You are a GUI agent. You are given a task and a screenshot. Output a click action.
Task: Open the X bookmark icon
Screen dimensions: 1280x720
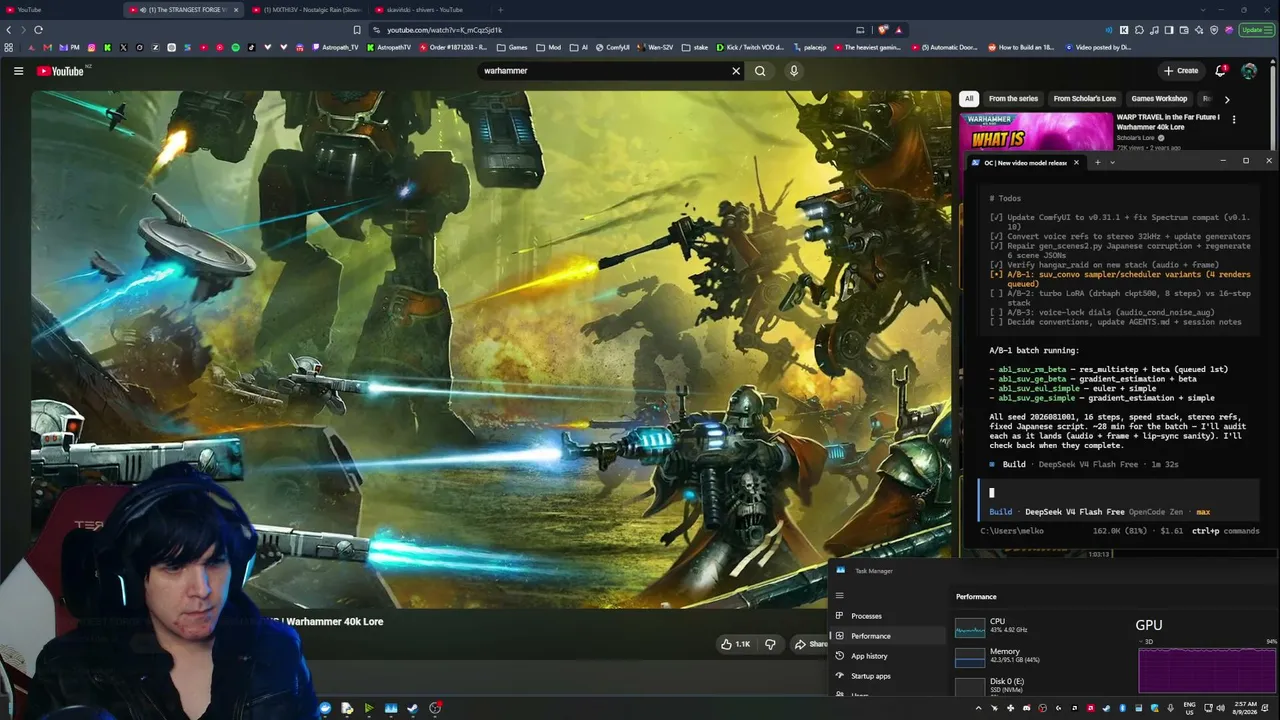tap(124, 47)
